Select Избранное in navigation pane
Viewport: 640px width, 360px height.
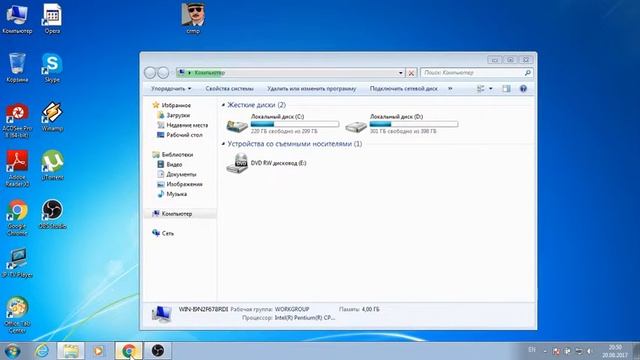click(176, 105)
